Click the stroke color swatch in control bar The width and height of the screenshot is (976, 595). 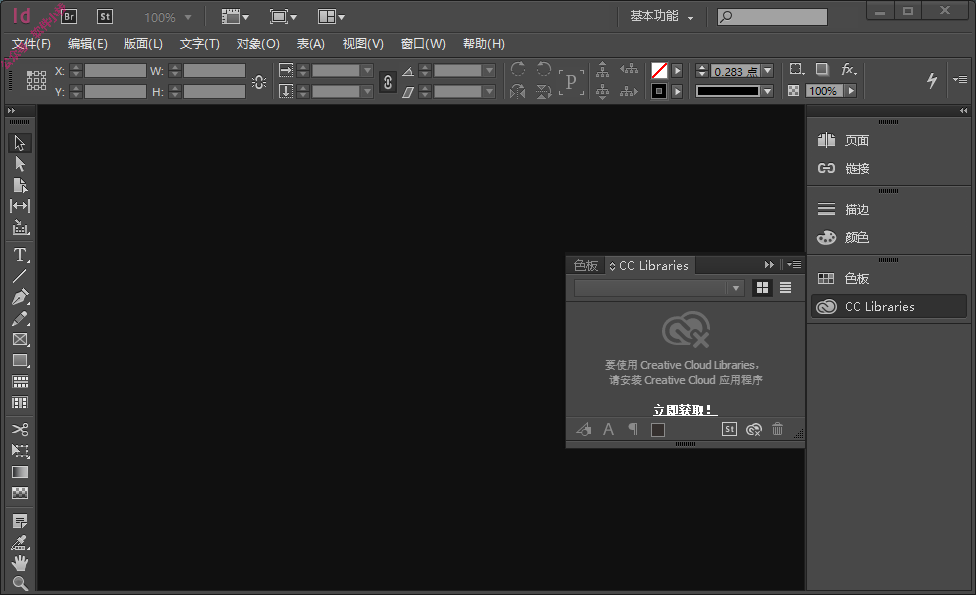click(659, 91)
